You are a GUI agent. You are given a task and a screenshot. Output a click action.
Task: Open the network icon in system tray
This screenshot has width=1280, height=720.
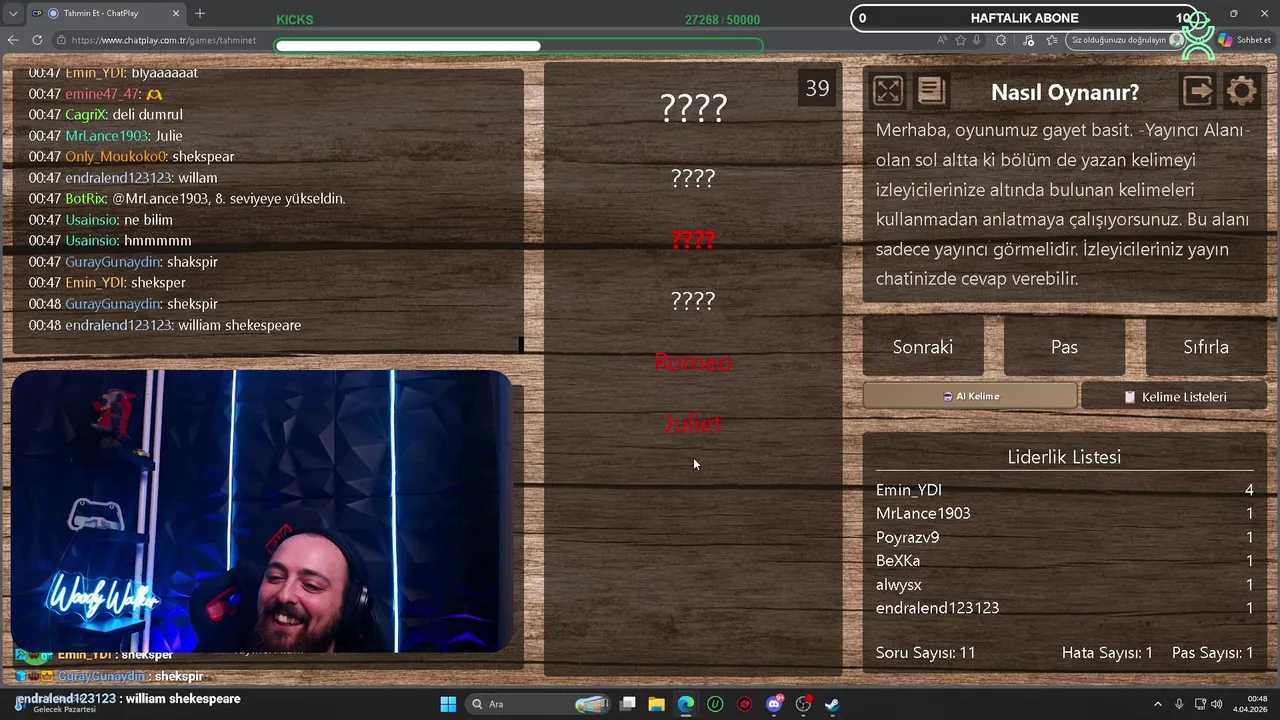click(x=1201, y=704)
